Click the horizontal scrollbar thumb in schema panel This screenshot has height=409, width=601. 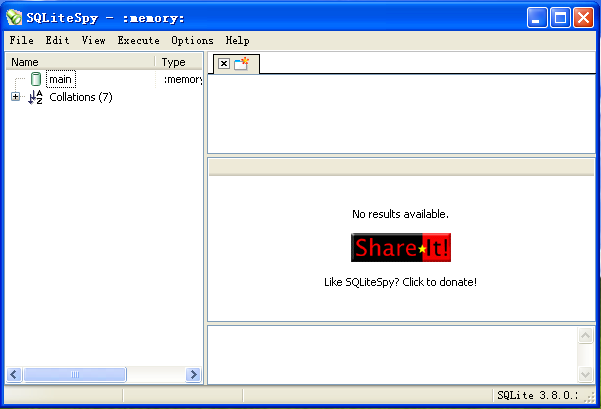[x=75, y=375]
